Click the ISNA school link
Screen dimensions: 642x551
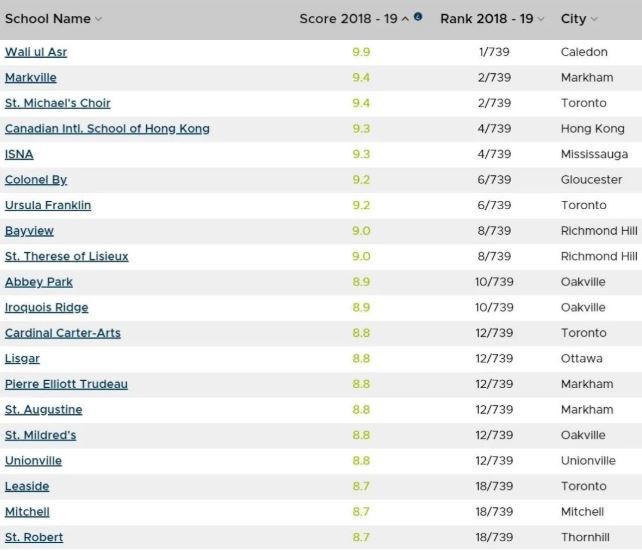(19, 154)
